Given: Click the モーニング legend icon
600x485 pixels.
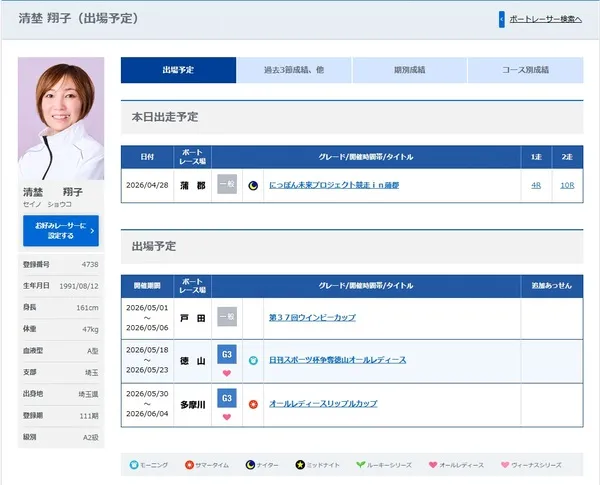Looking at the screenshot, I should click(x=134, y=465).
